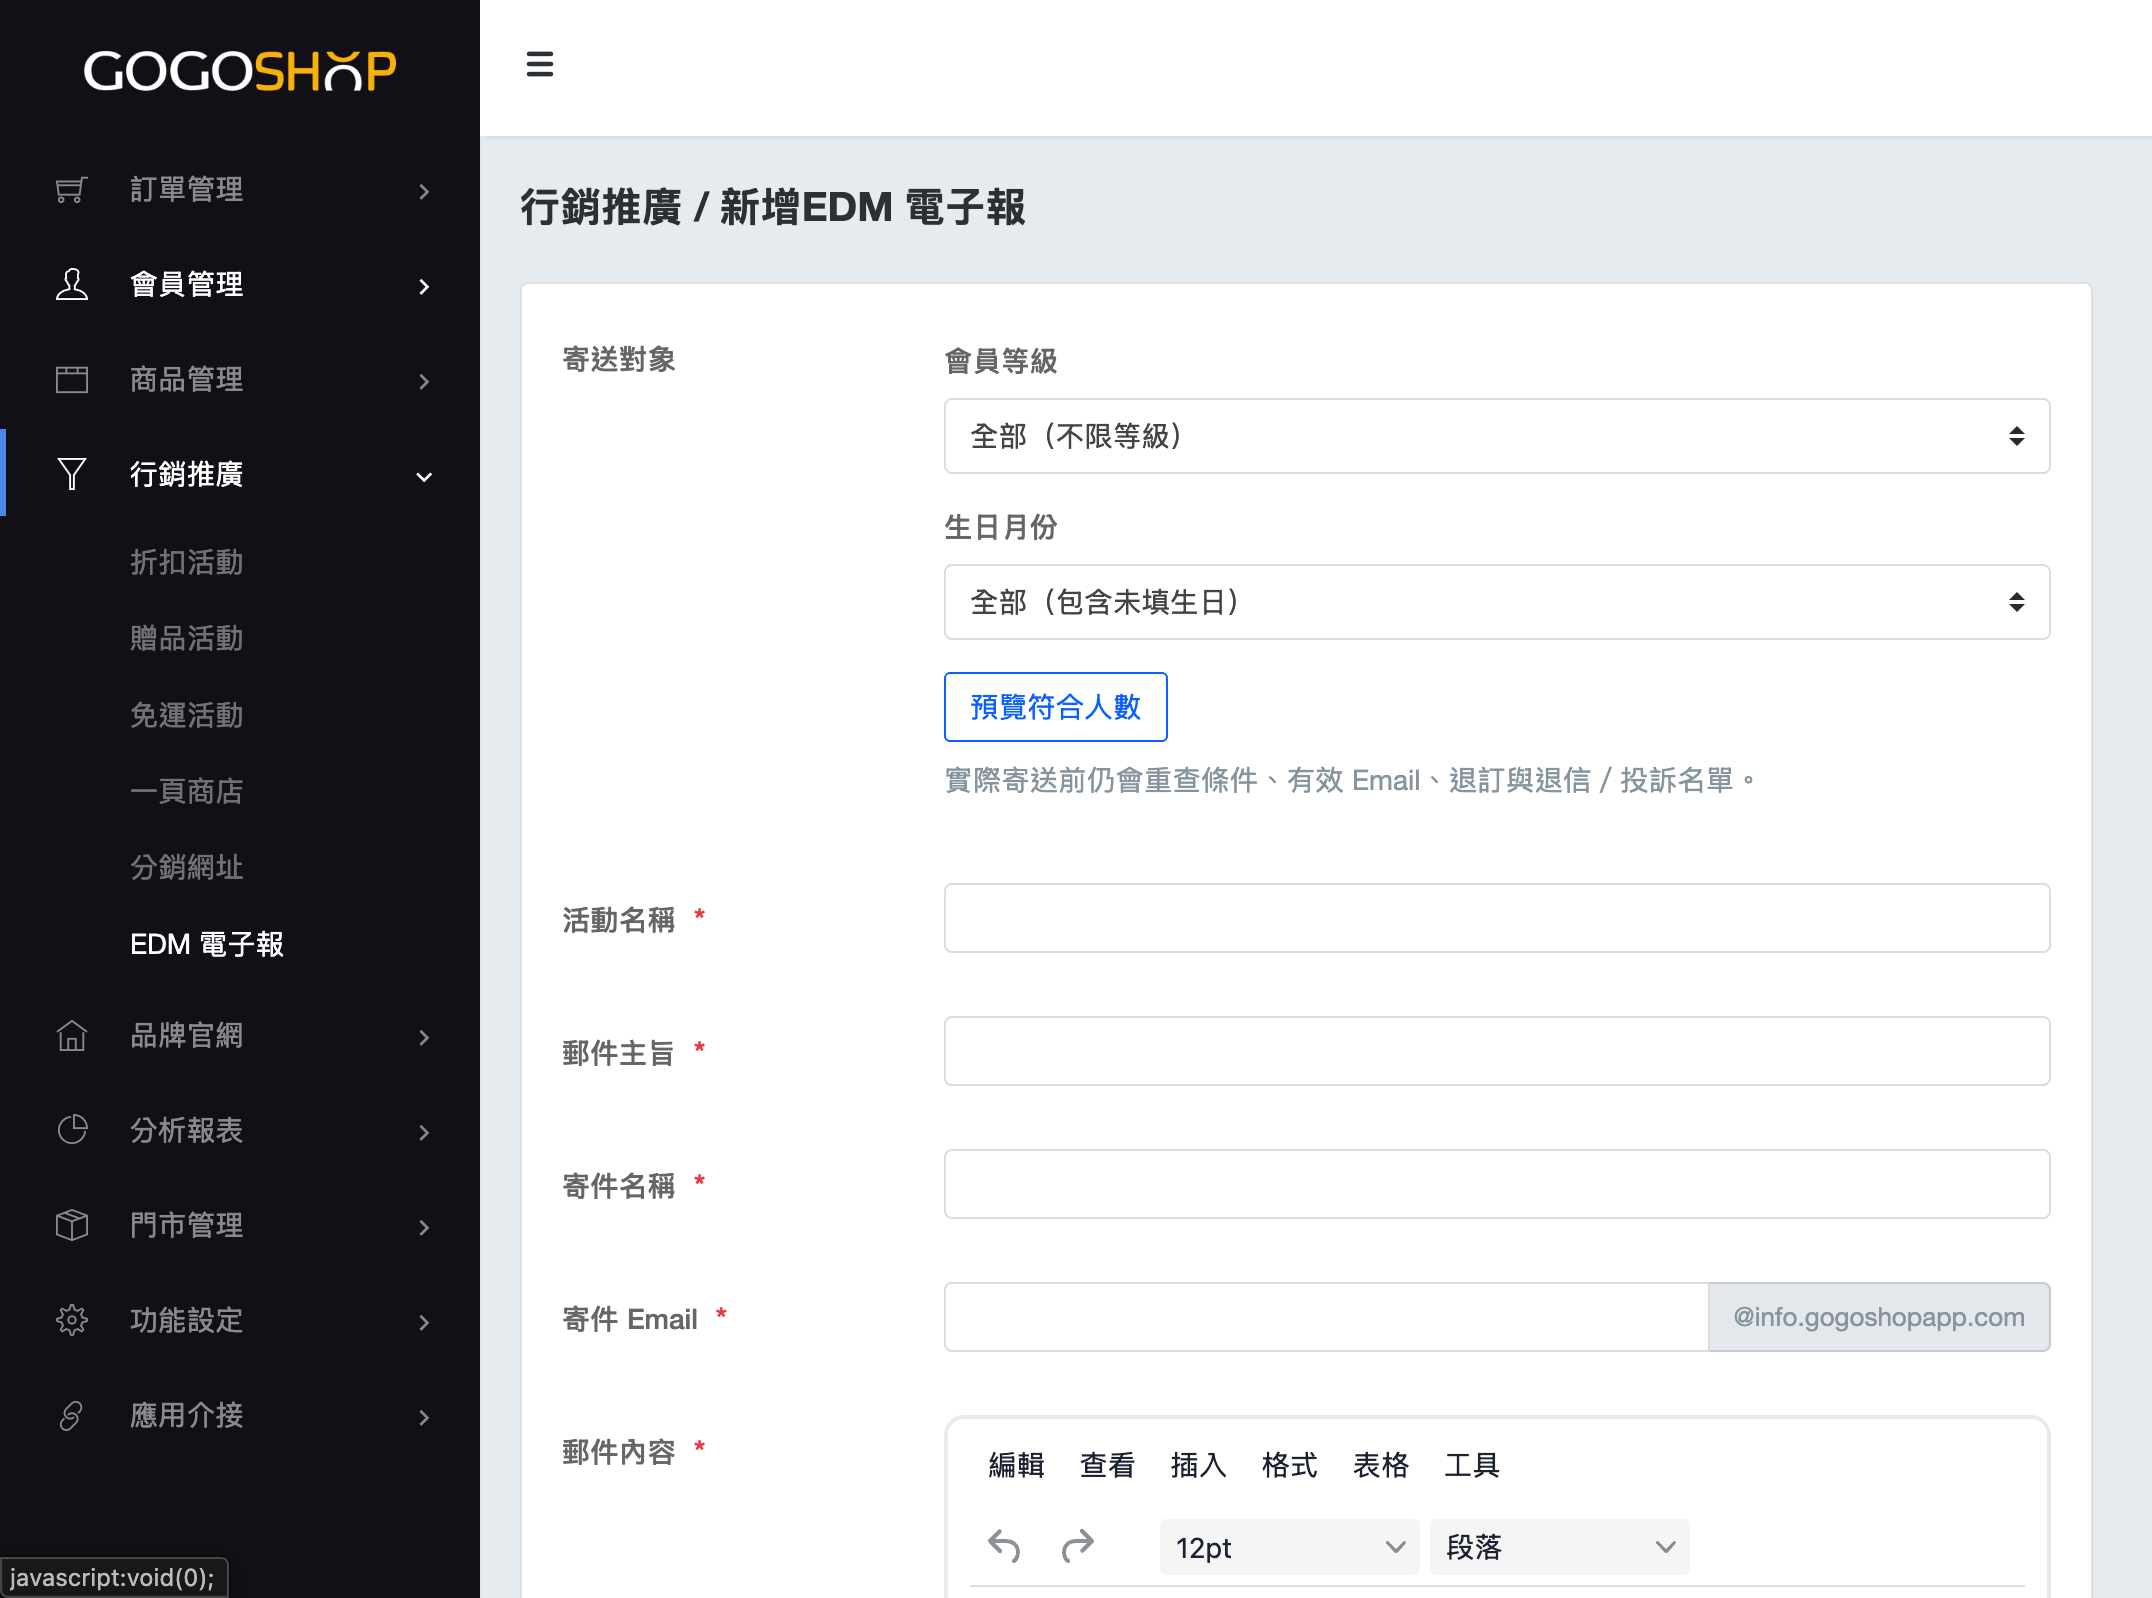Click the undo arrow in the editor
The width and height of the screenshot is (2152, 1598).
(1004, 1547)
